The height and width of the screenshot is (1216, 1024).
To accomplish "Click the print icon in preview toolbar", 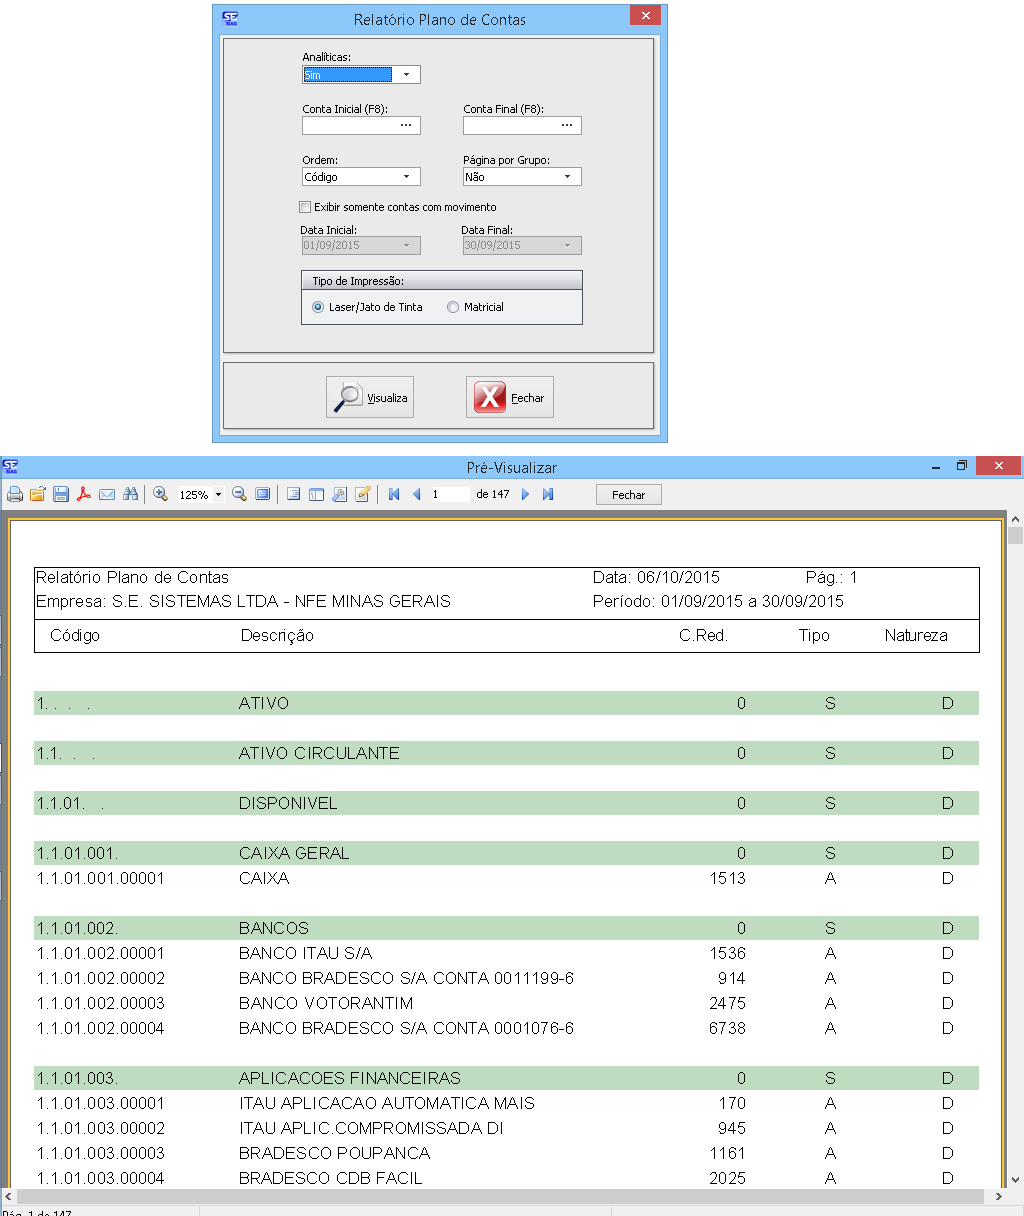I will coord(15,494).
